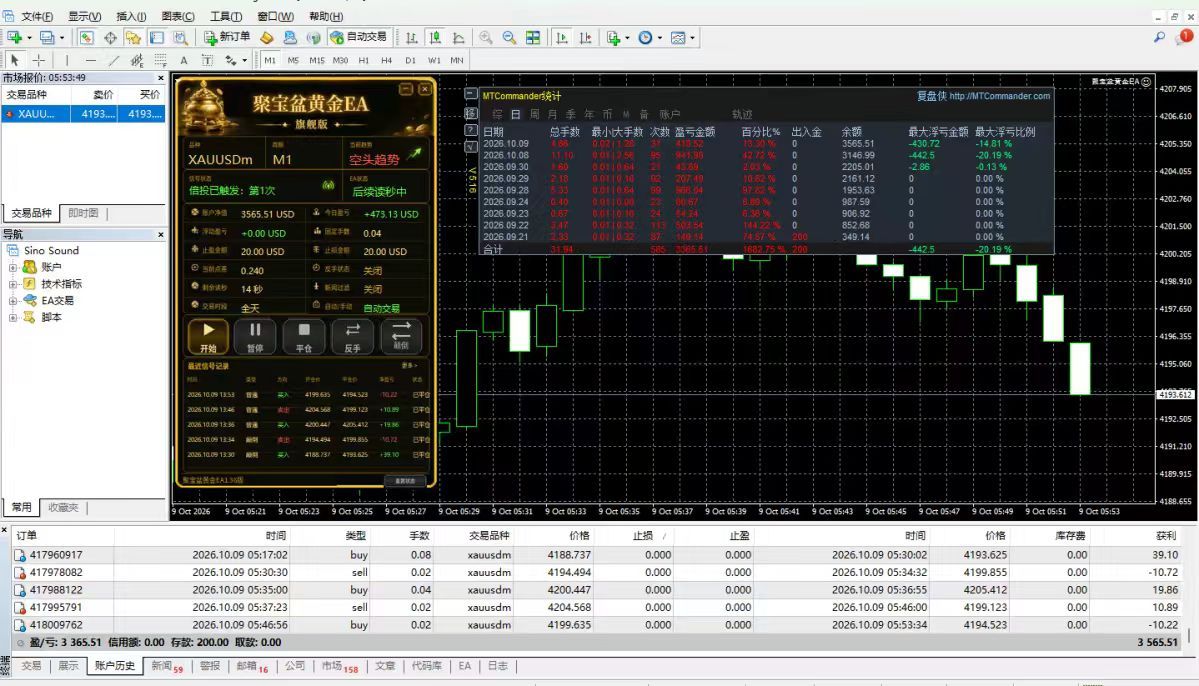This screenshot has height=686, width=1199.
Task: Open the MTCommander.com link
Action: (x=999, y=96)
